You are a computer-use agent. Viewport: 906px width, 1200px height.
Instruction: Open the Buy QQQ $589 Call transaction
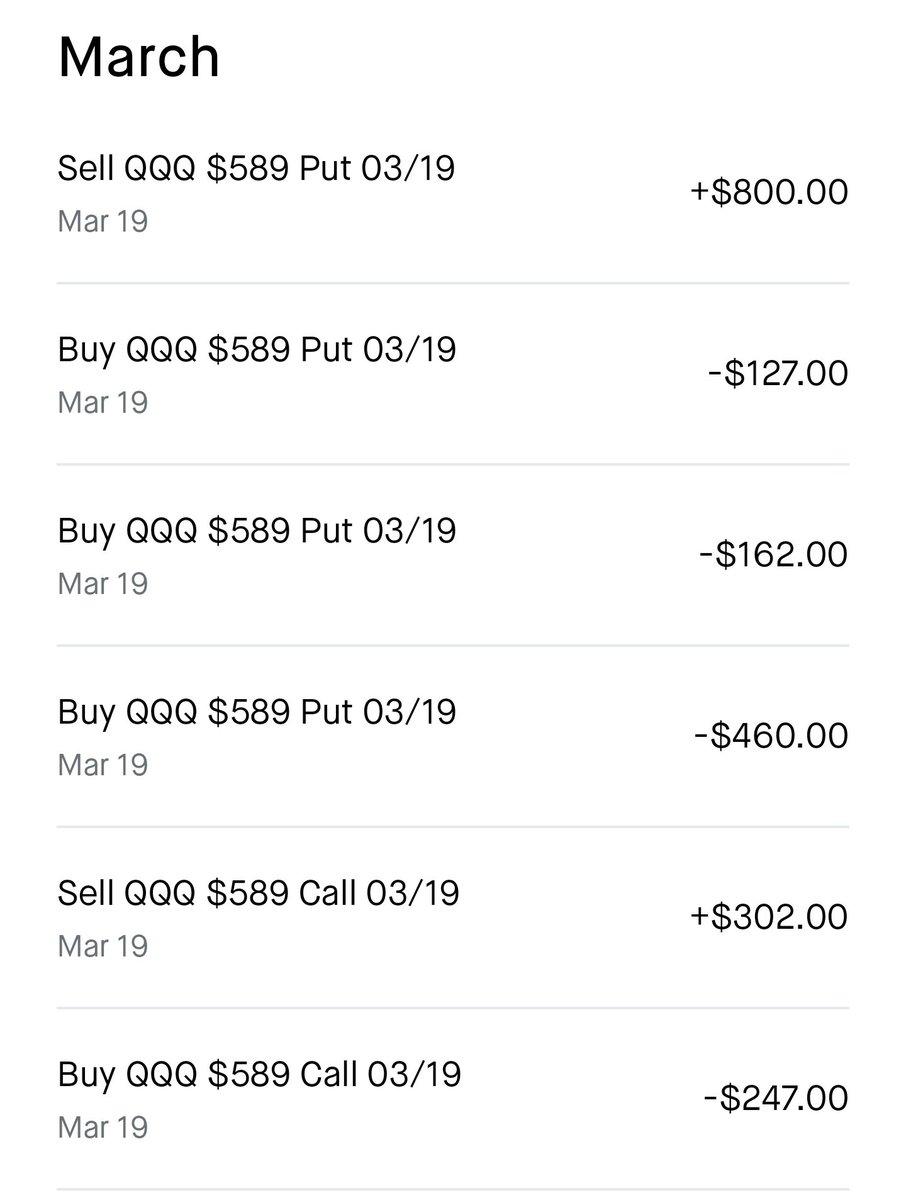[453, 1099]
